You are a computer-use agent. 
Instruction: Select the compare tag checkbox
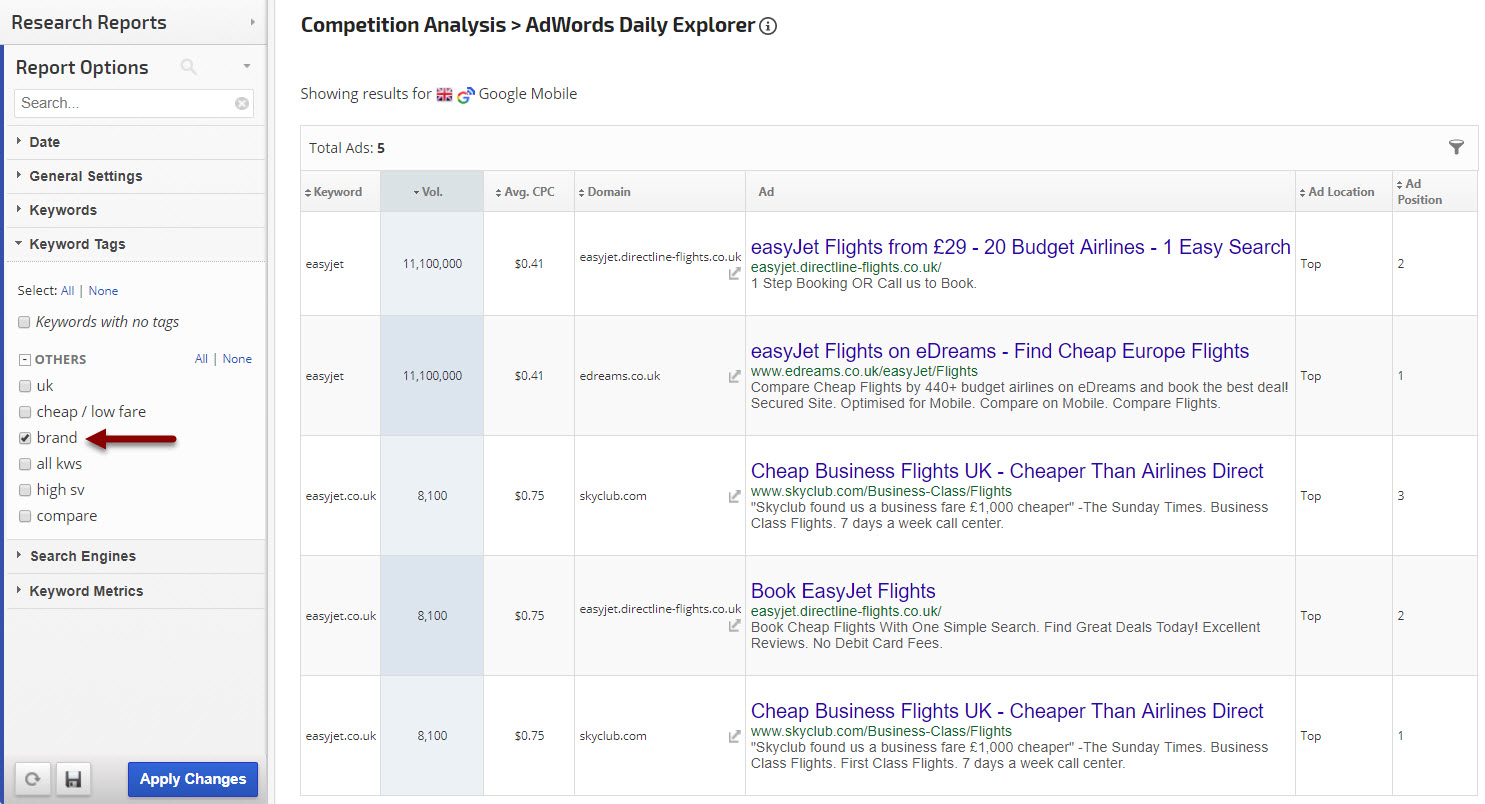(x=24, y=516)
